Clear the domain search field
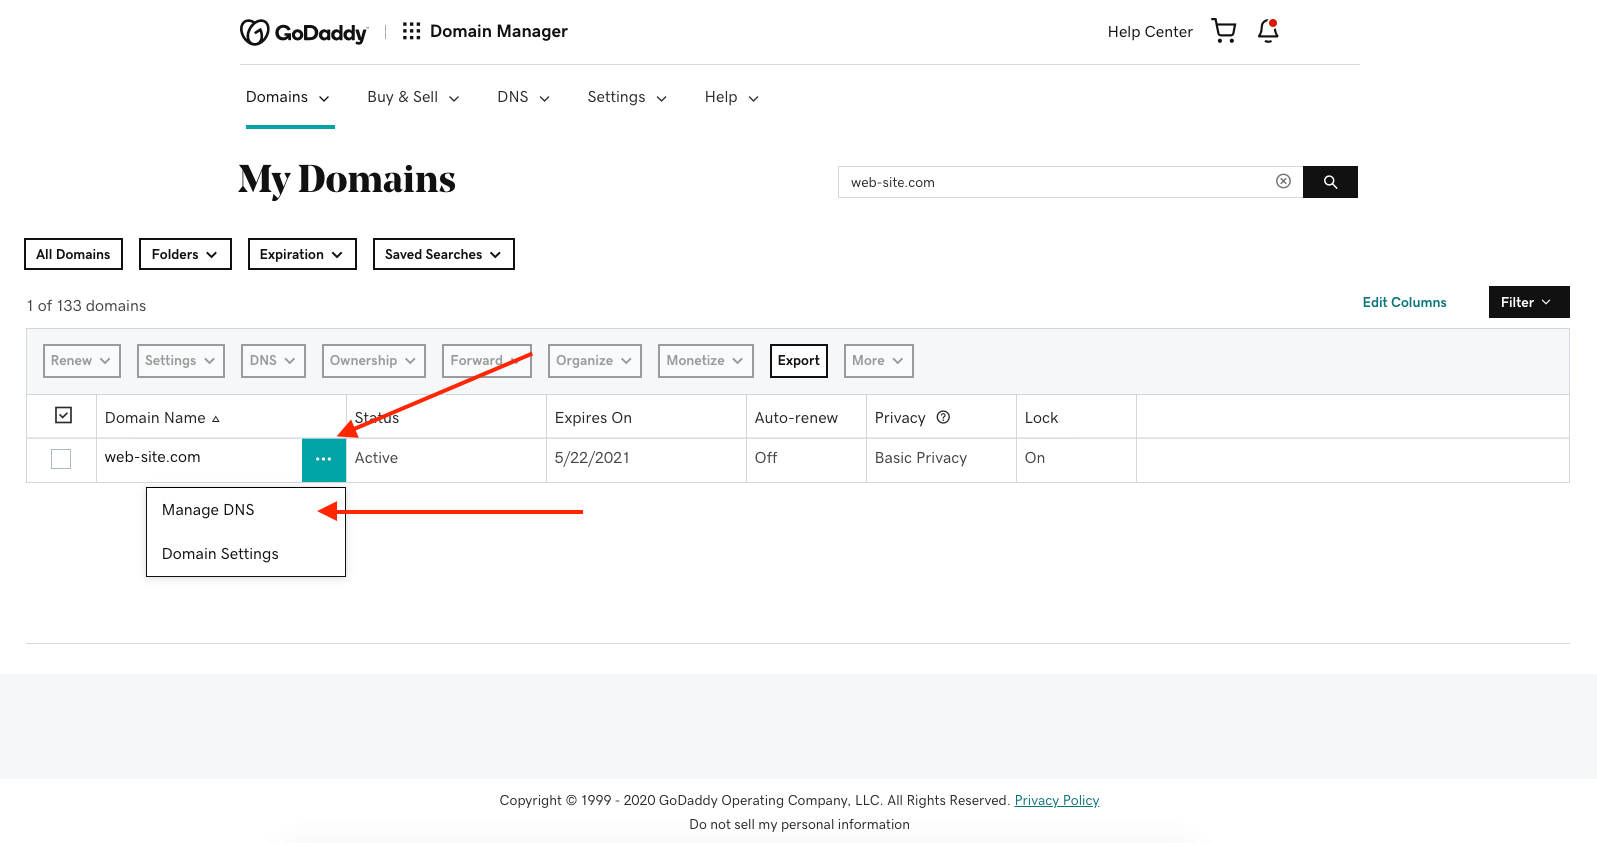Screen dimensions: 1597x843 click(x=1283, y=181)
